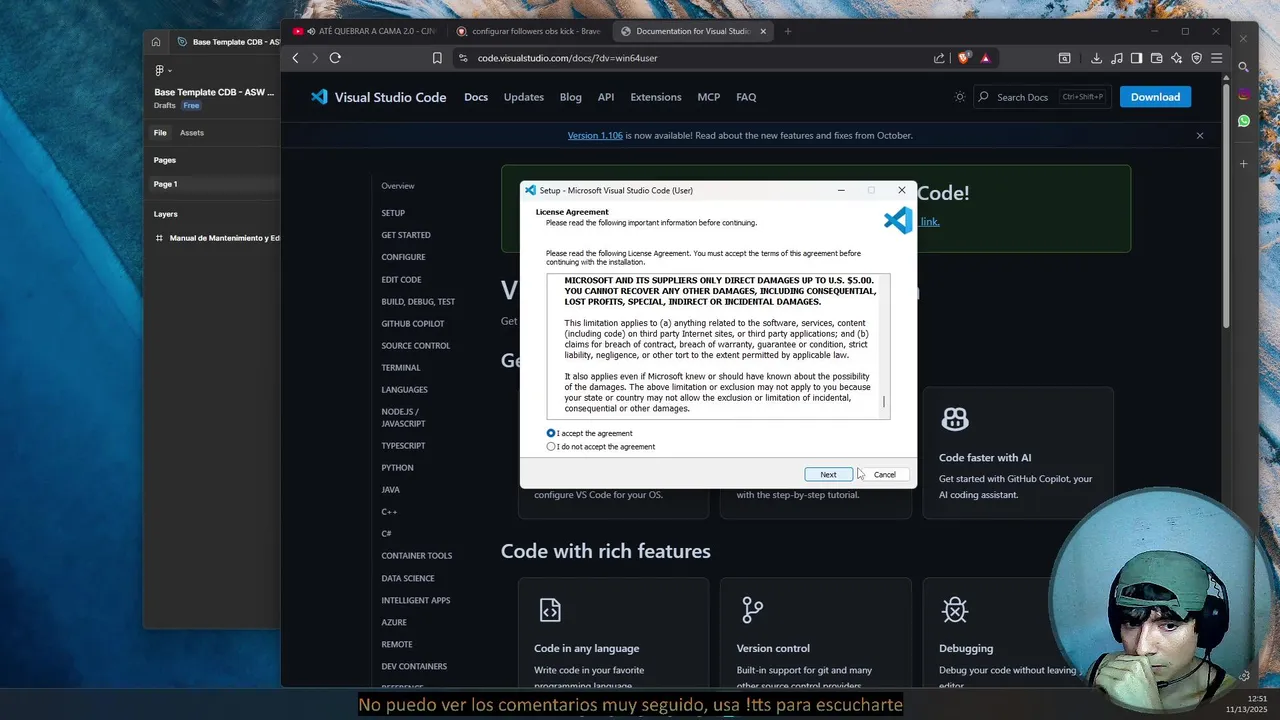Open API in site navigation
1280x720 pixels.
pyautogui.click(x=606, y=97)
